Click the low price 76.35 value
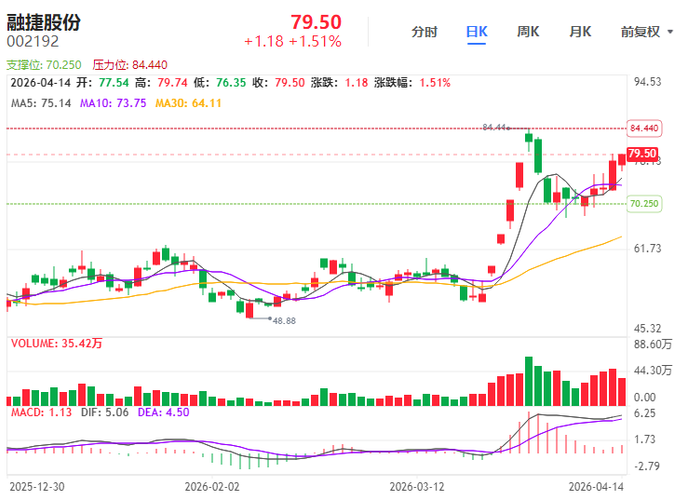The height and width of the screenshot is (500, 674). 231,83
